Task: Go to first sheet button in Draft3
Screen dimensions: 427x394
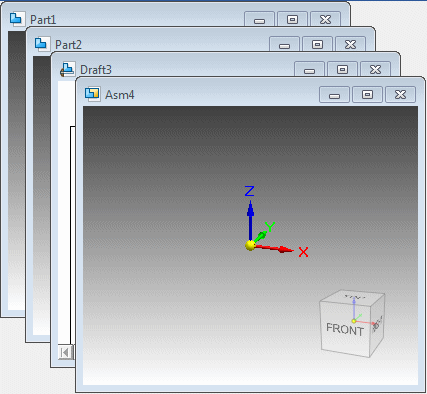Action: coord(65,352)
